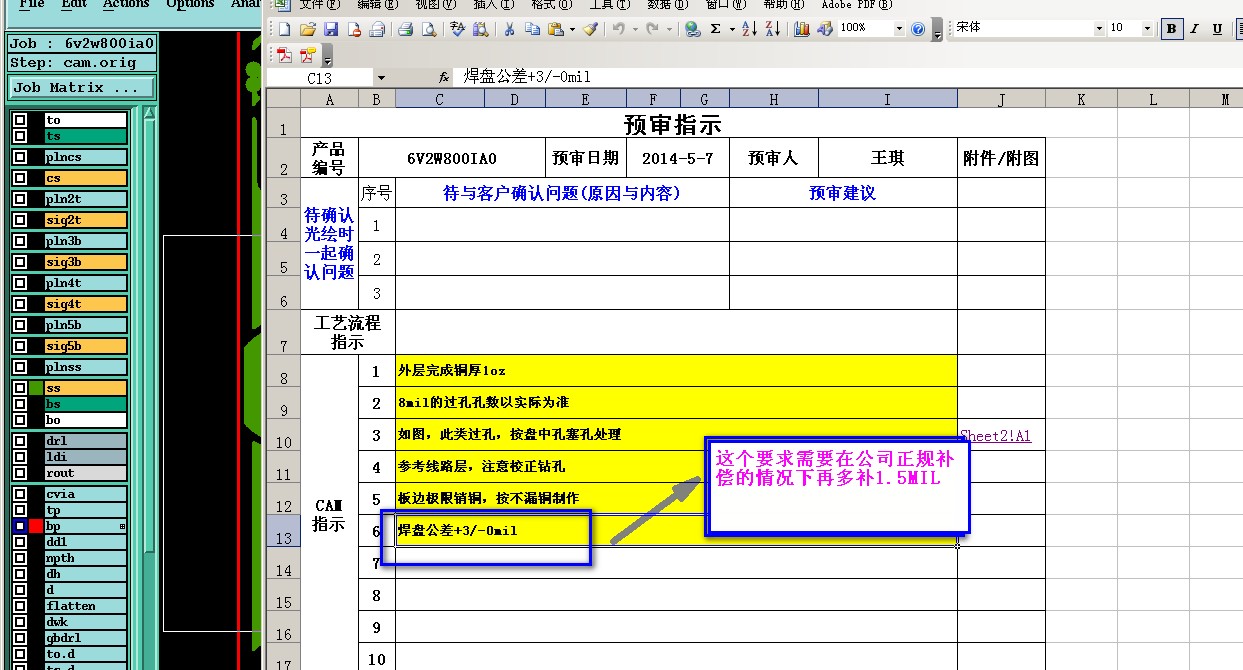The width and height of the screenshot is (1243, 670).
Task: Open a file using the folder icon
Action: 308,29
